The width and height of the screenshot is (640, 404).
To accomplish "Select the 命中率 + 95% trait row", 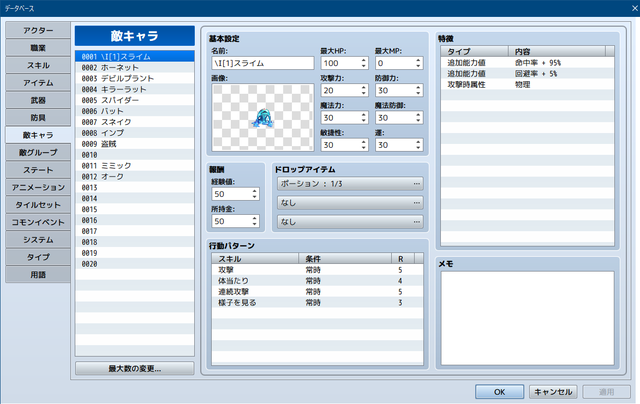I will coord(527,63).
